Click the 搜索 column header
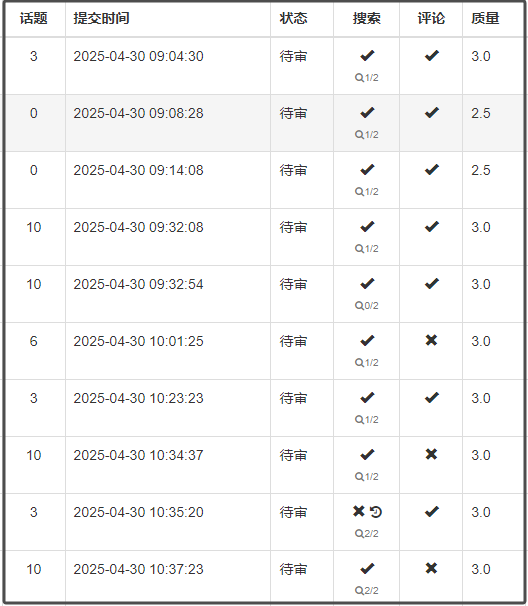The height and width of the screenshot is (606, 528). click(x=366, y=18)
